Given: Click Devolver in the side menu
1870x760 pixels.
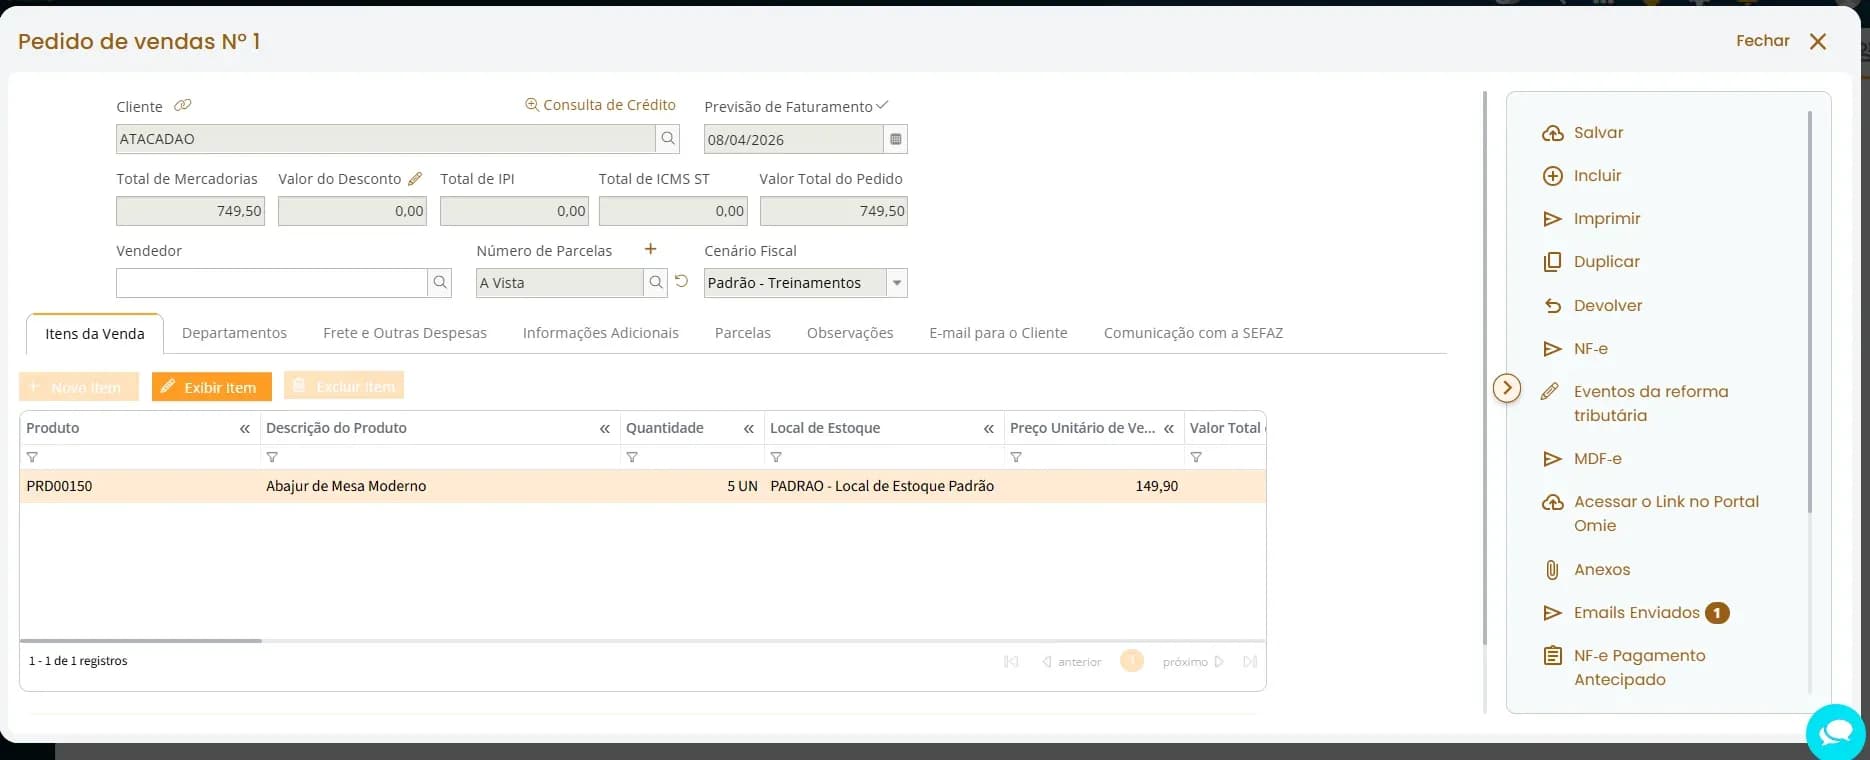Looking at the screenshot, I should 1592,306.
